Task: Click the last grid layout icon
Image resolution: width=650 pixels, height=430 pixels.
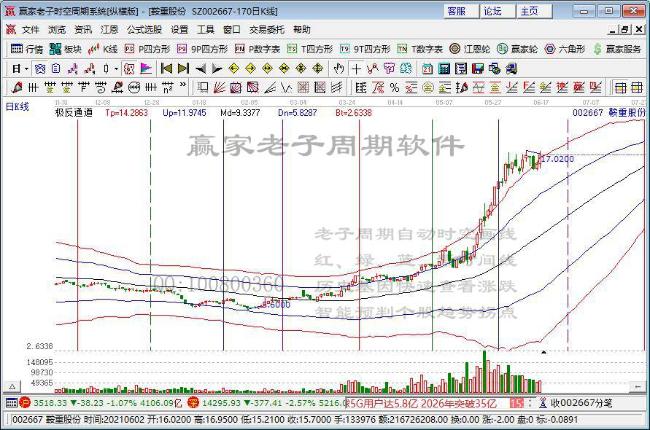Action: click(637, 87)
